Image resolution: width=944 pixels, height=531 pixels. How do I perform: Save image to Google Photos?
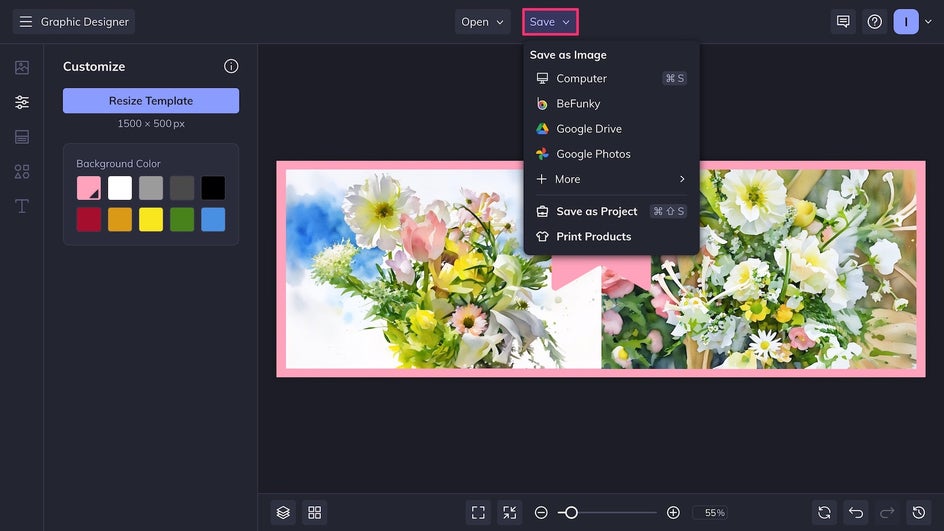coord(611,154)
